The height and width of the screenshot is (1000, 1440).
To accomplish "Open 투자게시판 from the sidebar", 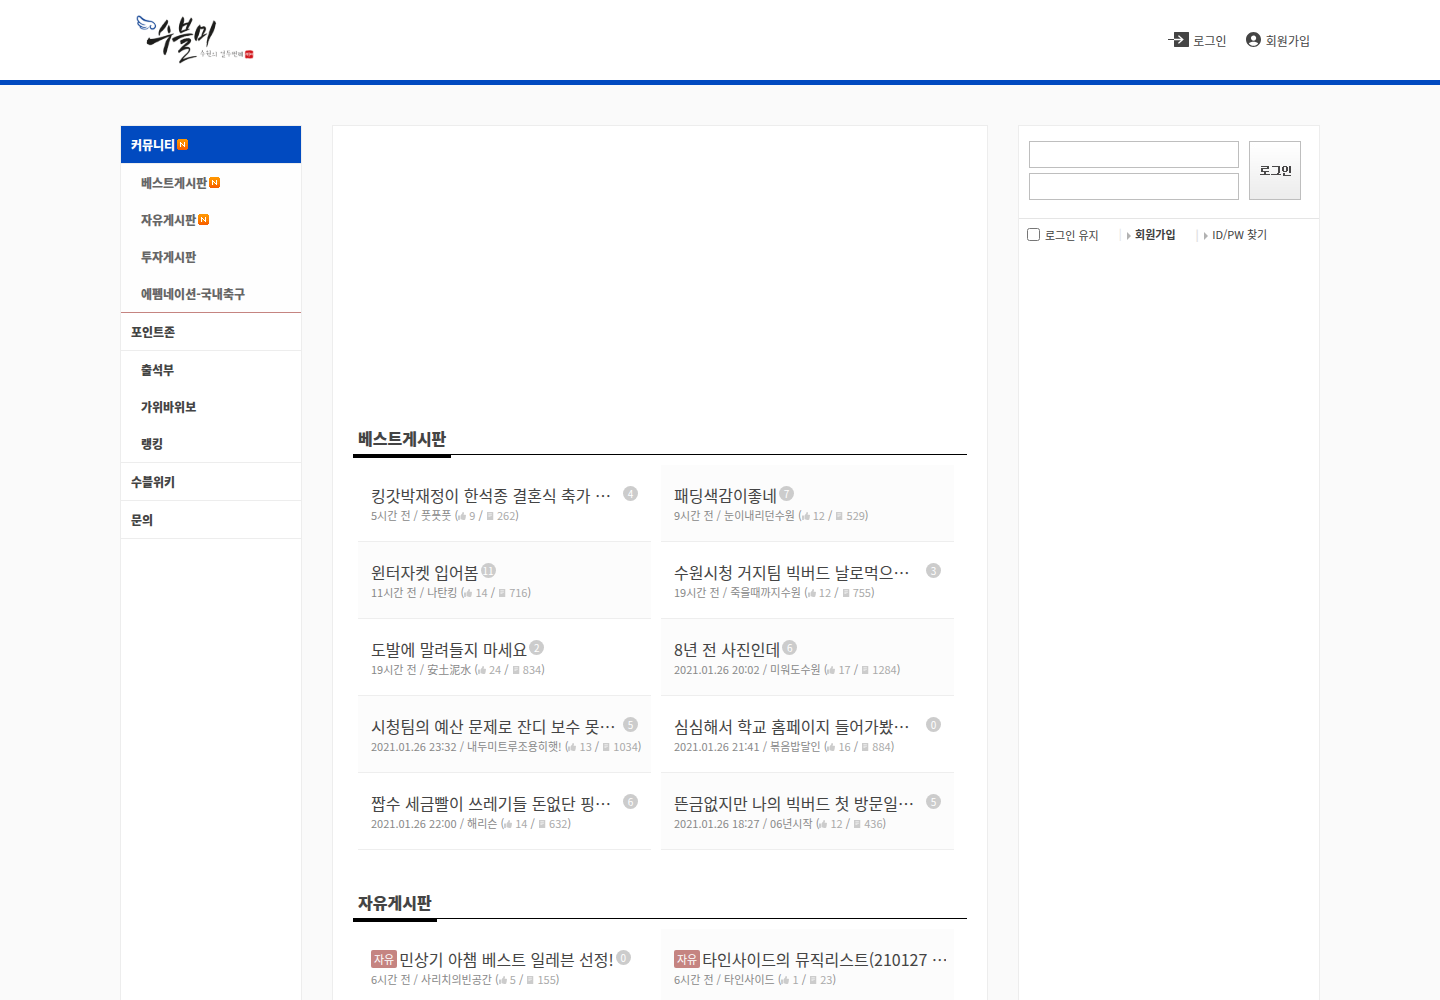I will (168, 257).
